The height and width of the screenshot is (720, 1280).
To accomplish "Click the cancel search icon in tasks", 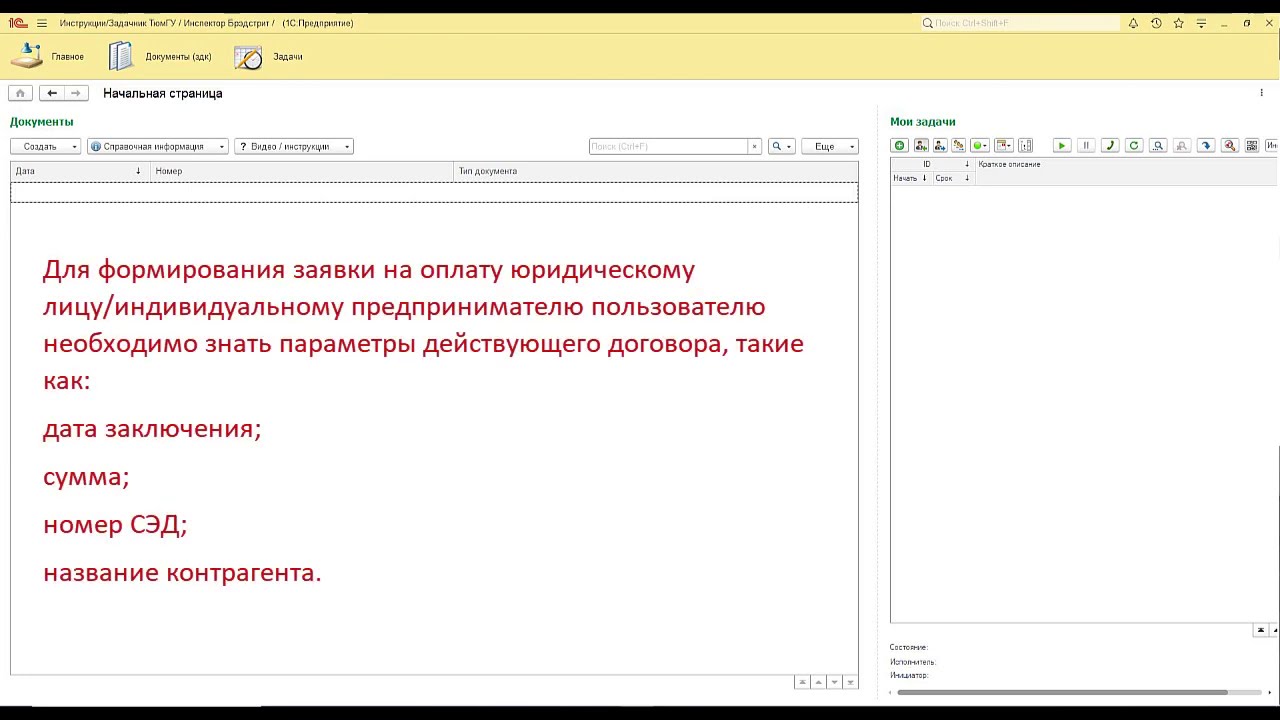I will click(1182, 146).
